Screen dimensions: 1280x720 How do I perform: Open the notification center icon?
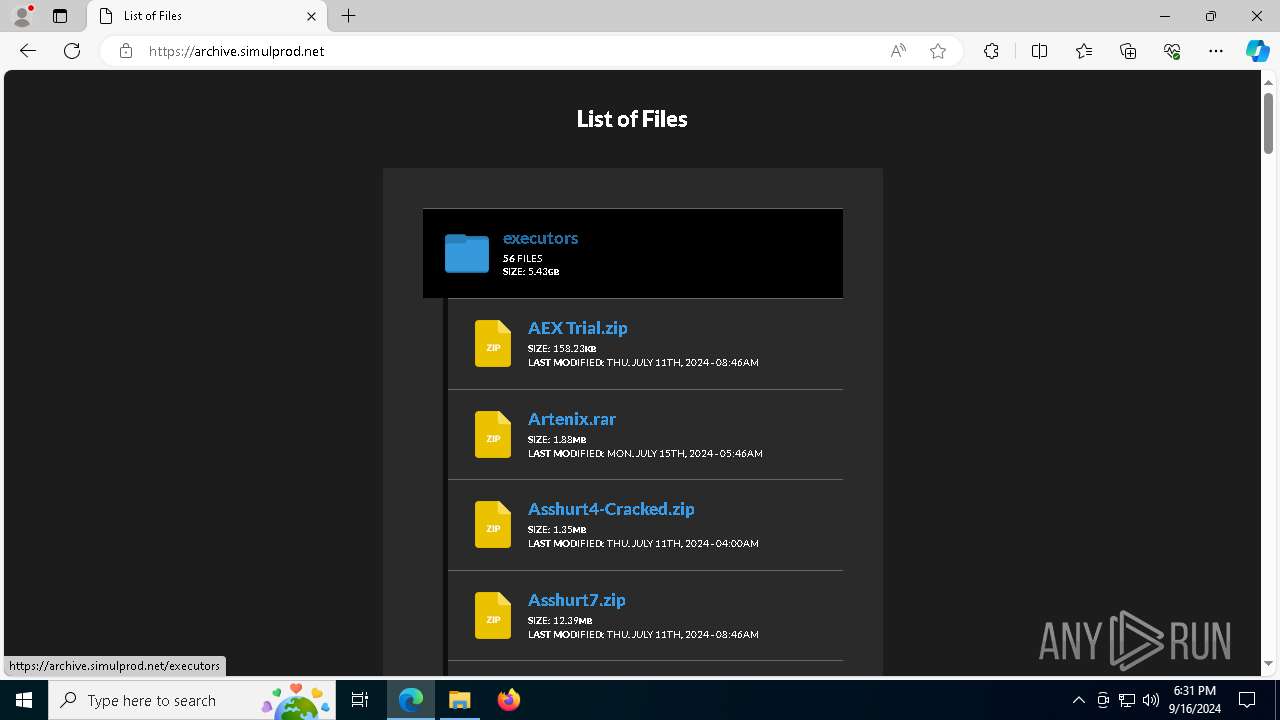1247,700
